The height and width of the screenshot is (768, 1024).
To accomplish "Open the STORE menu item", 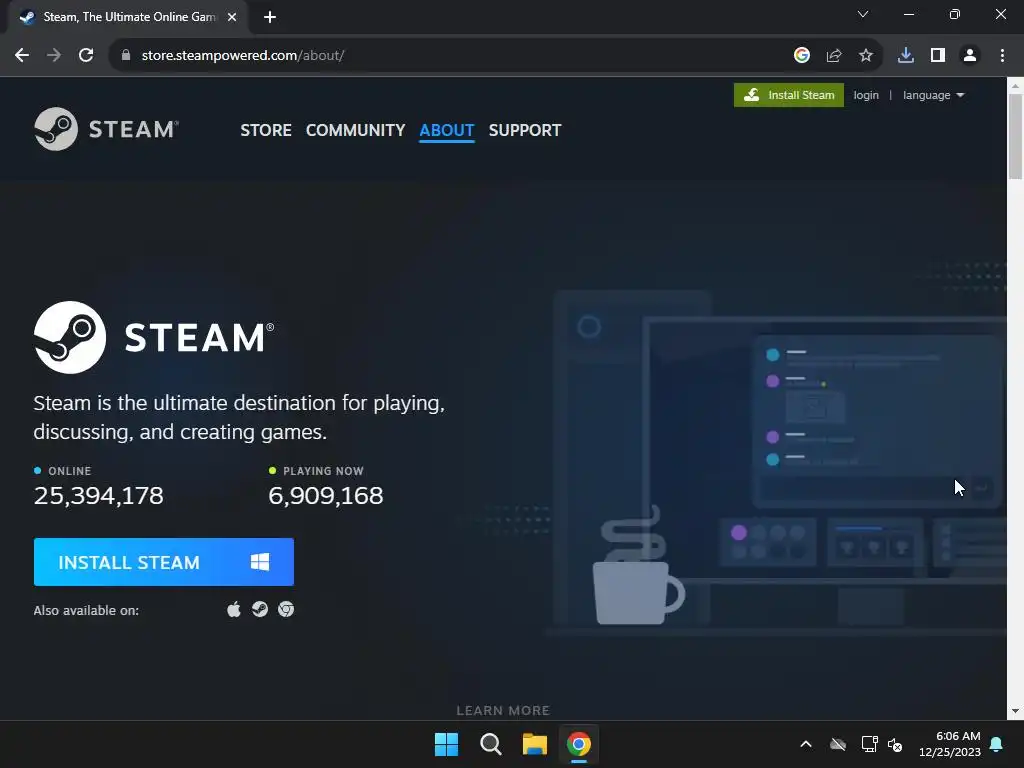I will [266, 130].
